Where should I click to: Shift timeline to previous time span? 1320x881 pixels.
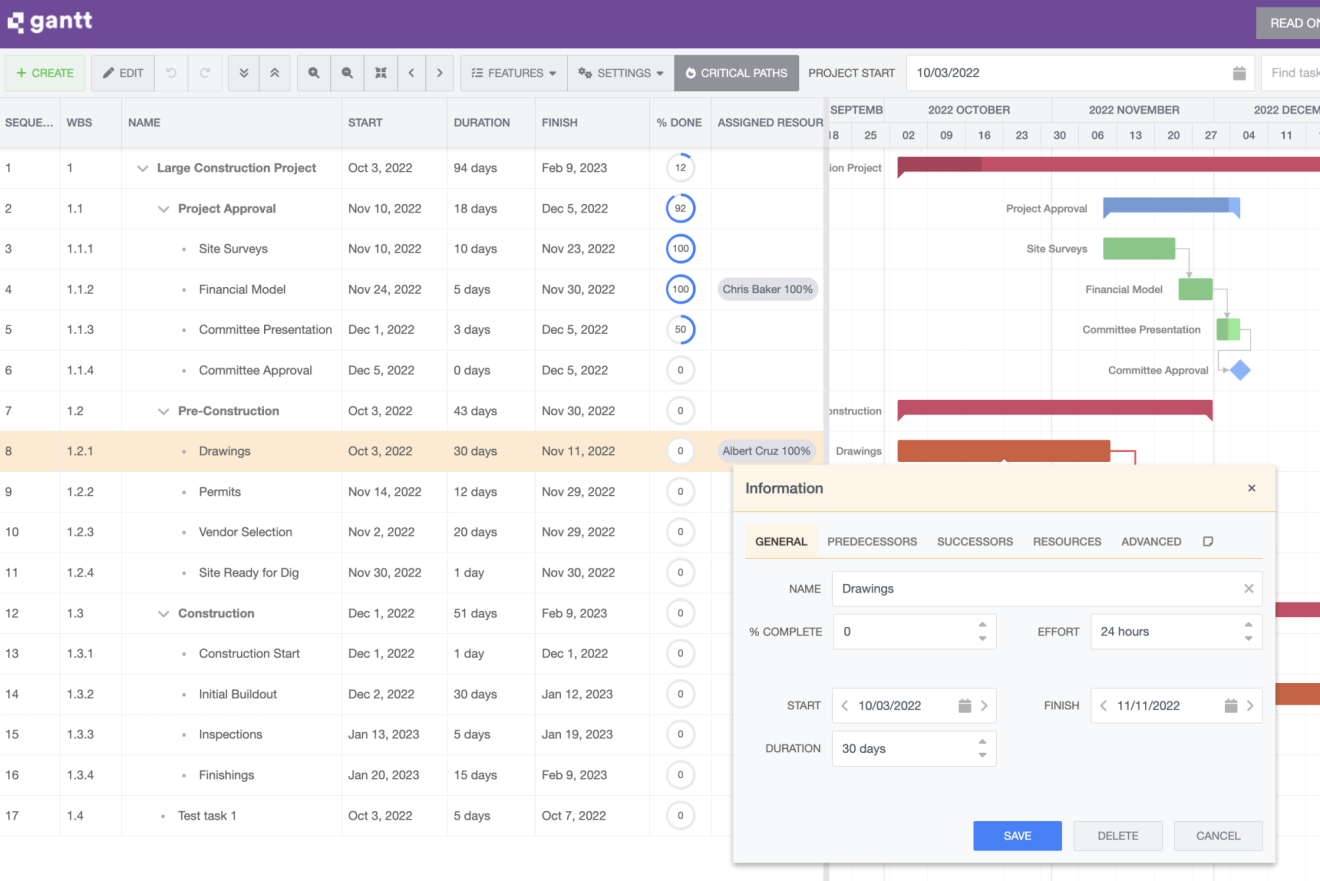click(411, 73)
